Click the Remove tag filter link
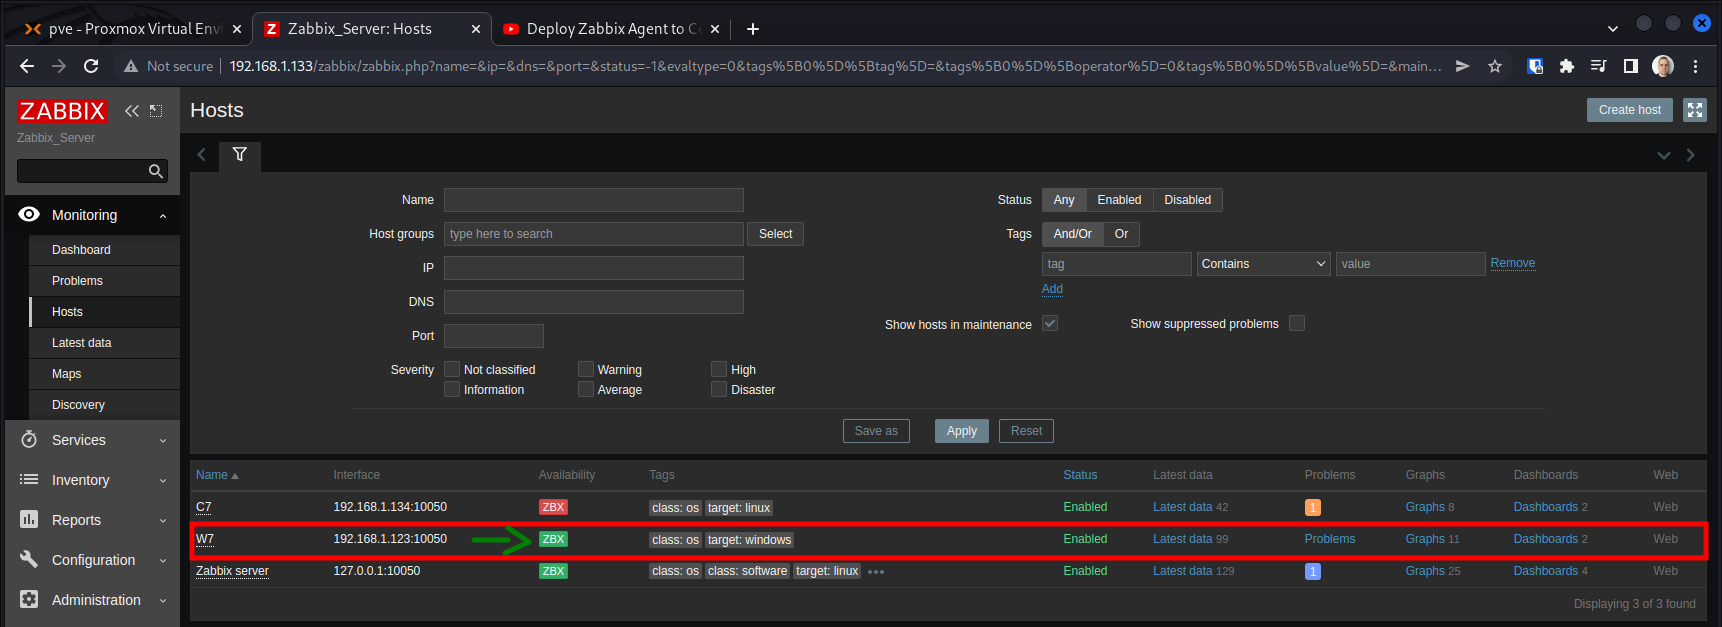The height and width of the screenshot is (627, 1722). click(1512, 263)
